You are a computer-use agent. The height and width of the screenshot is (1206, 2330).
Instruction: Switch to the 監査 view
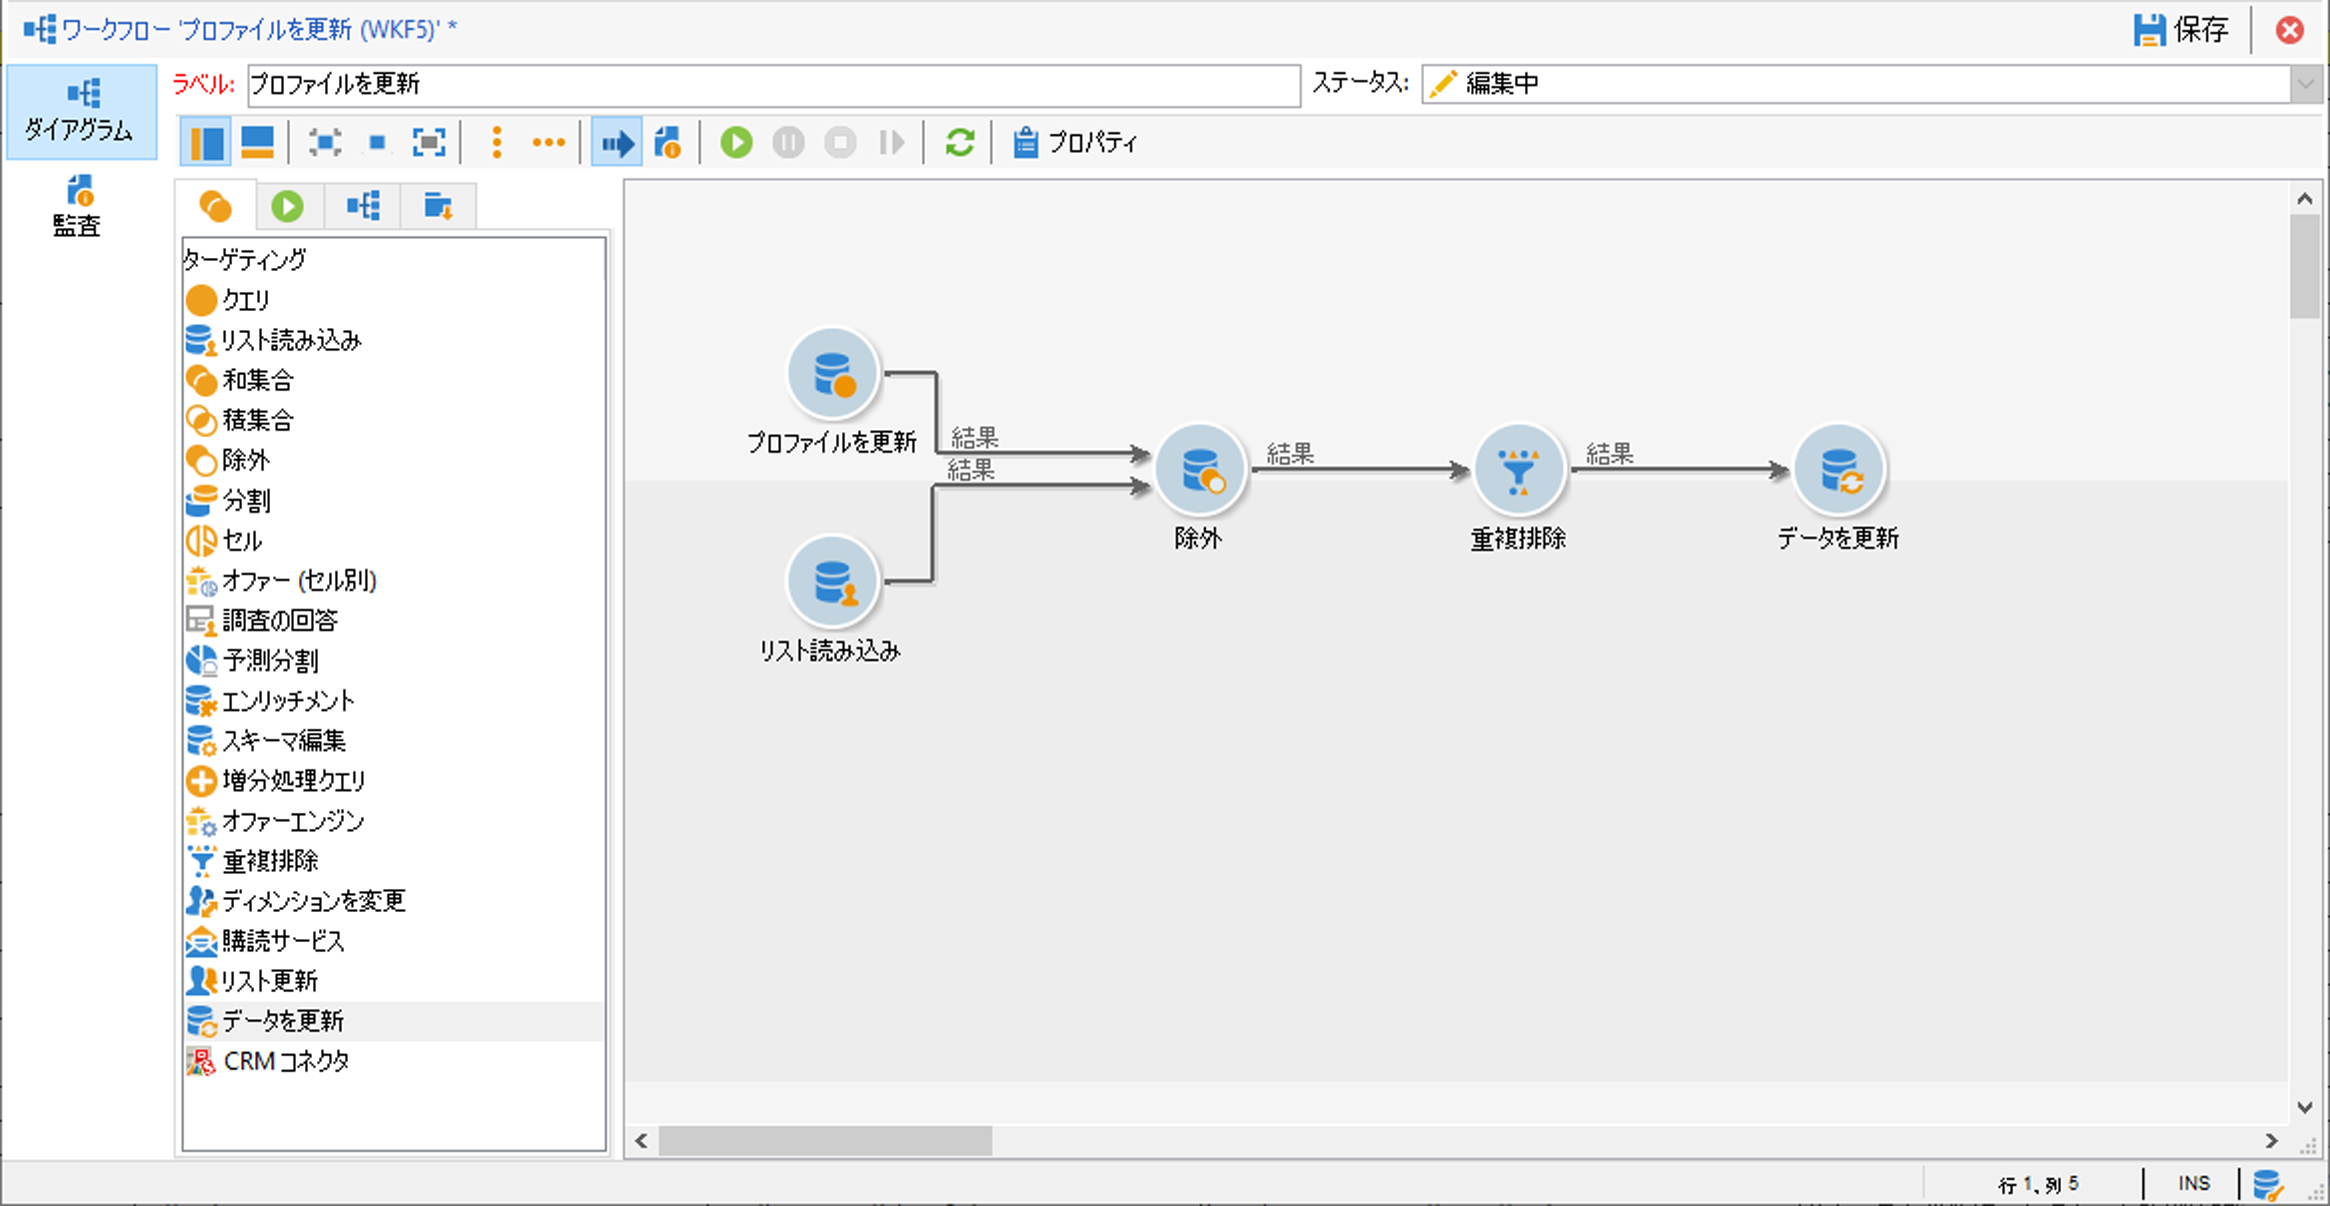[77, 207]
